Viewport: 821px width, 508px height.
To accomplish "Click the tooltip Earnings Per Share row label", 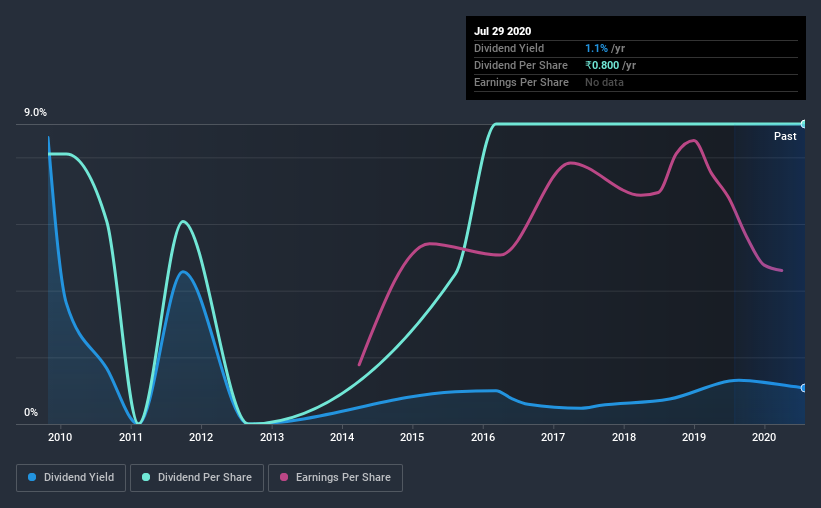I will pyautogui.click(x=521, y=82).
